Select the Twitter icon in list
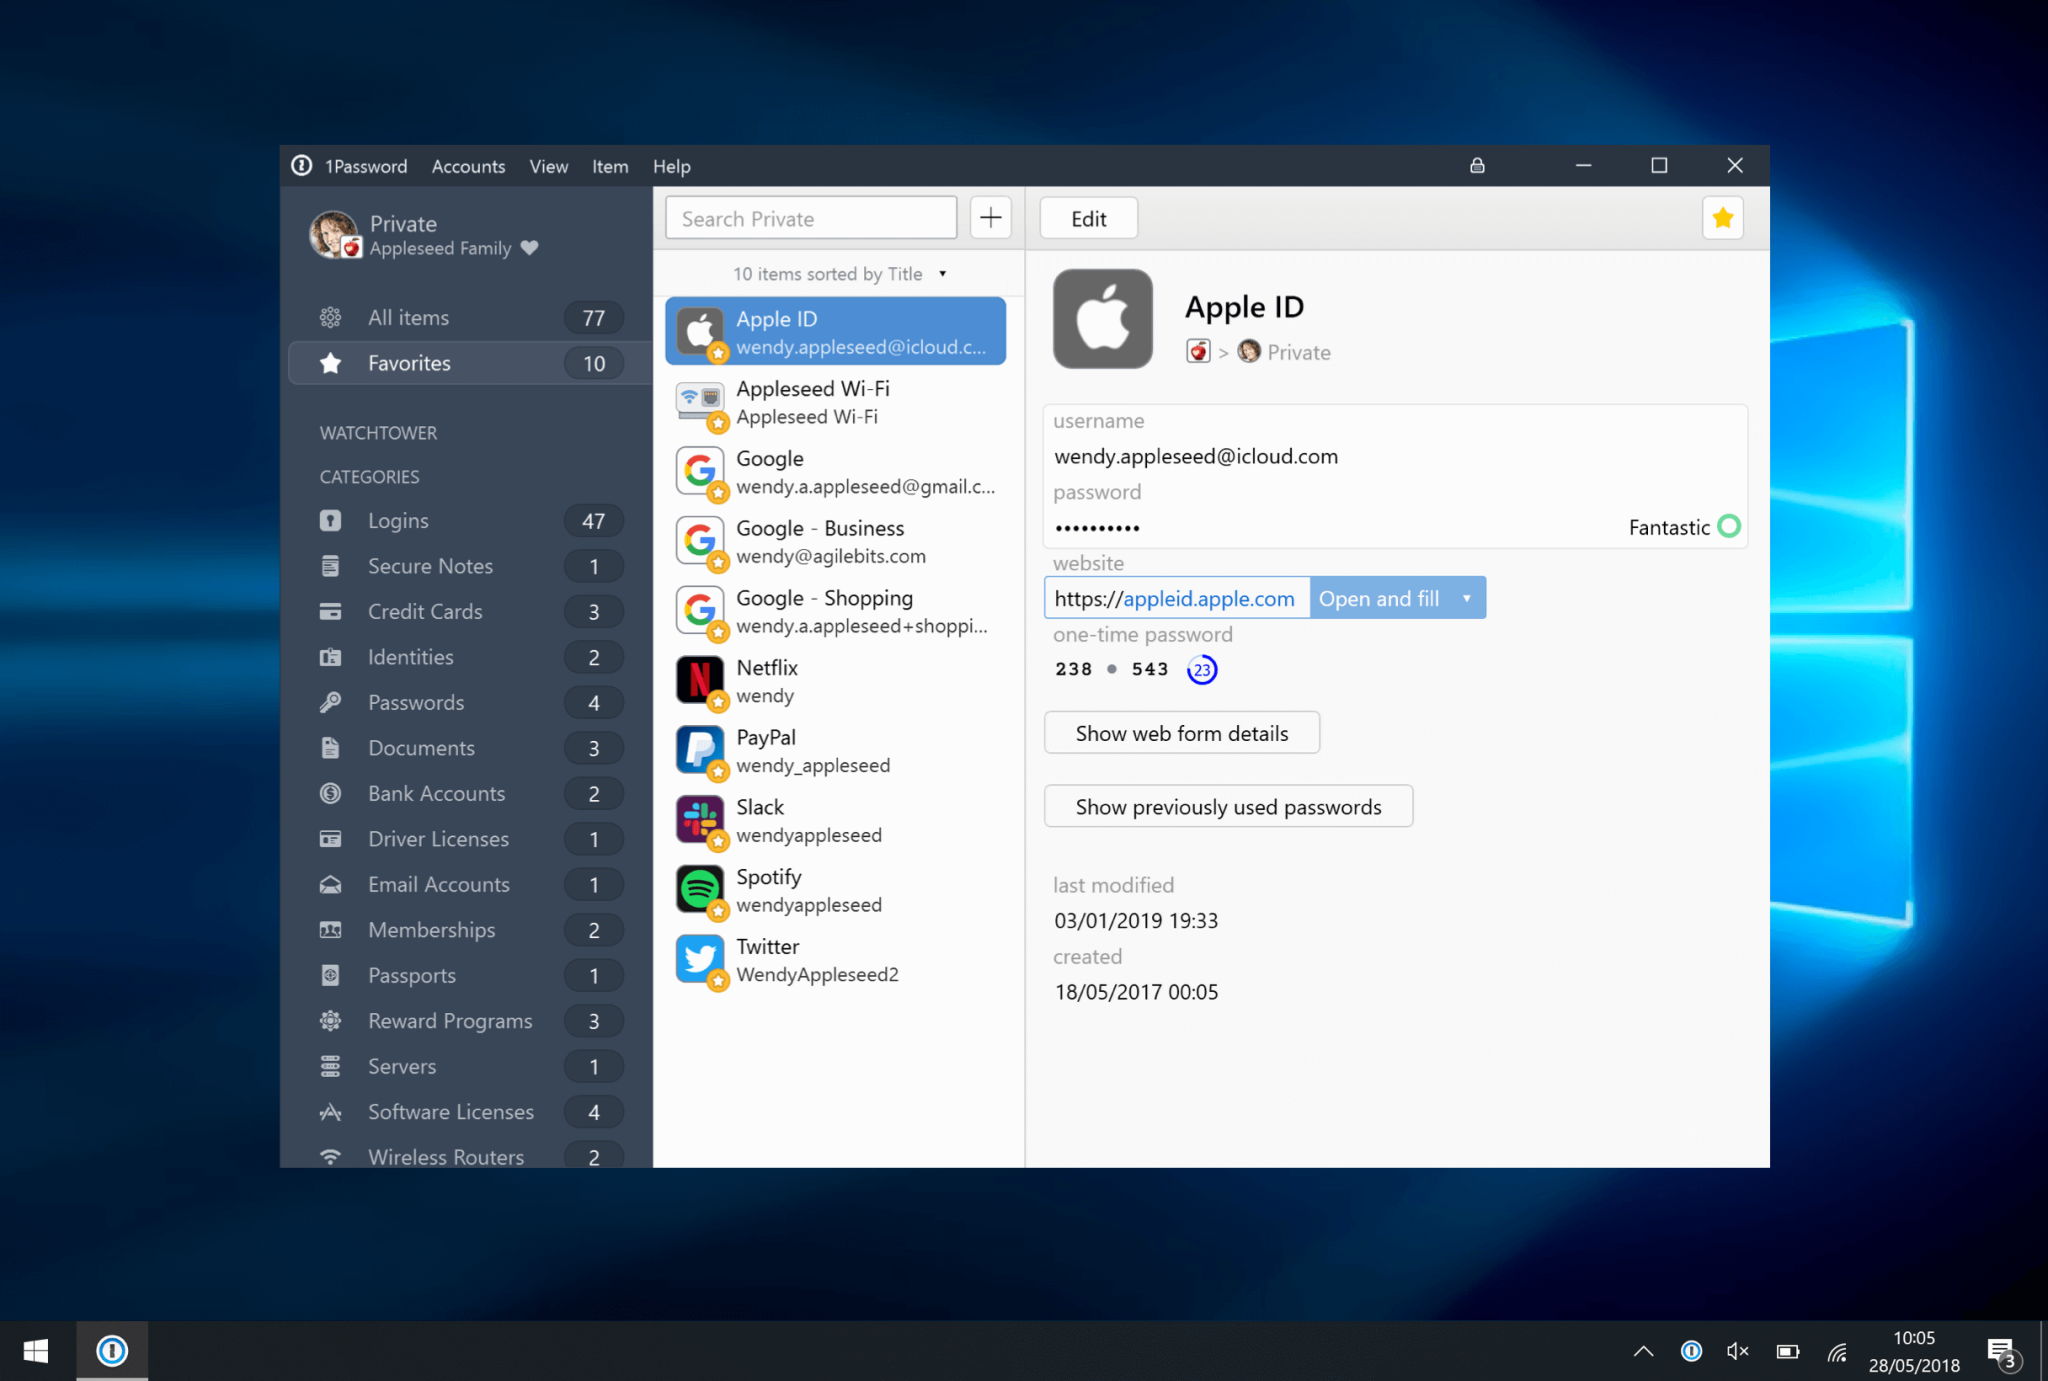This screenshot has width=2048, height=1381. coord(700,959)
